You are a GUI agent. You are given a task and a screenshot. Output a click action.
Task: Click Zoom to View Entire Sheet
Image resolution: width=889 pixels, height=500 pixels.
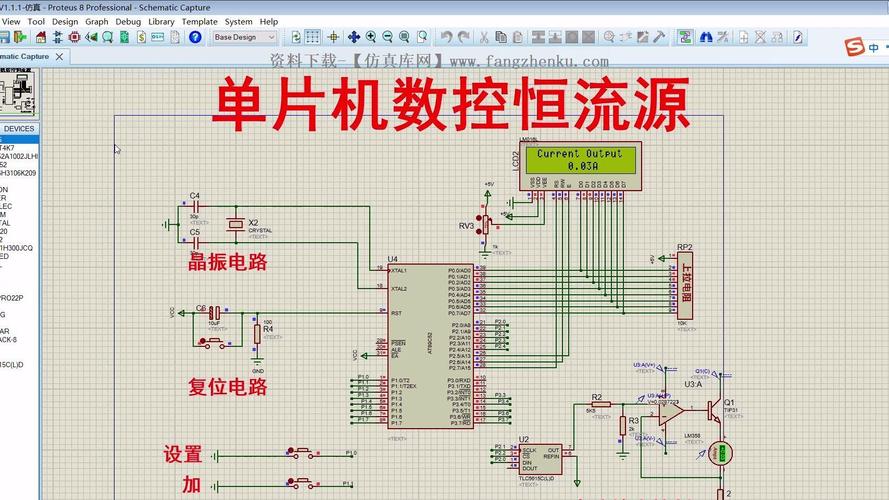404,37
